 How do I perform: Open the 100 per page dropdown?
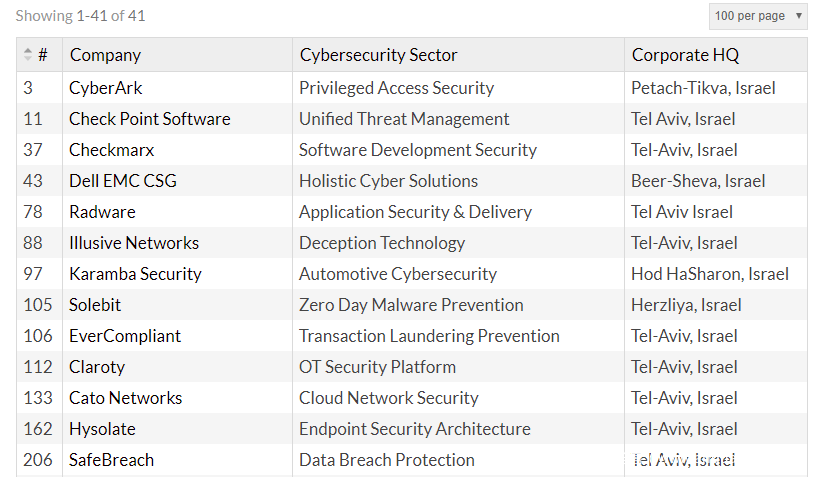coord(758,16)
